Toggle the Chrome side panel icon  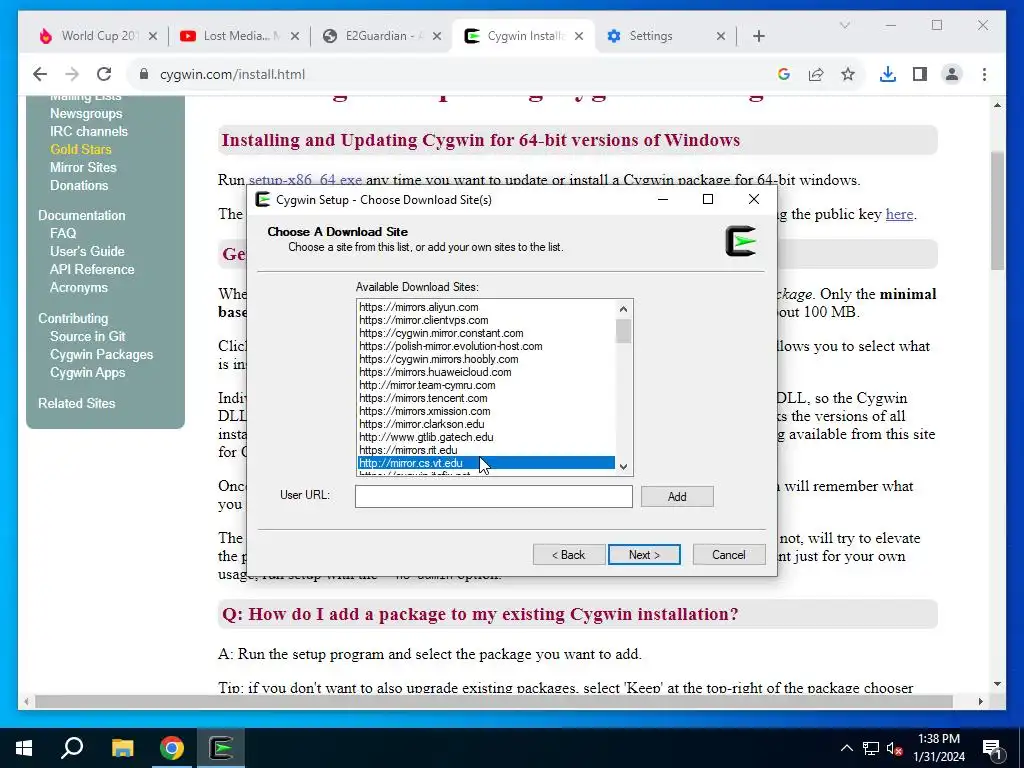pos(920,74)
